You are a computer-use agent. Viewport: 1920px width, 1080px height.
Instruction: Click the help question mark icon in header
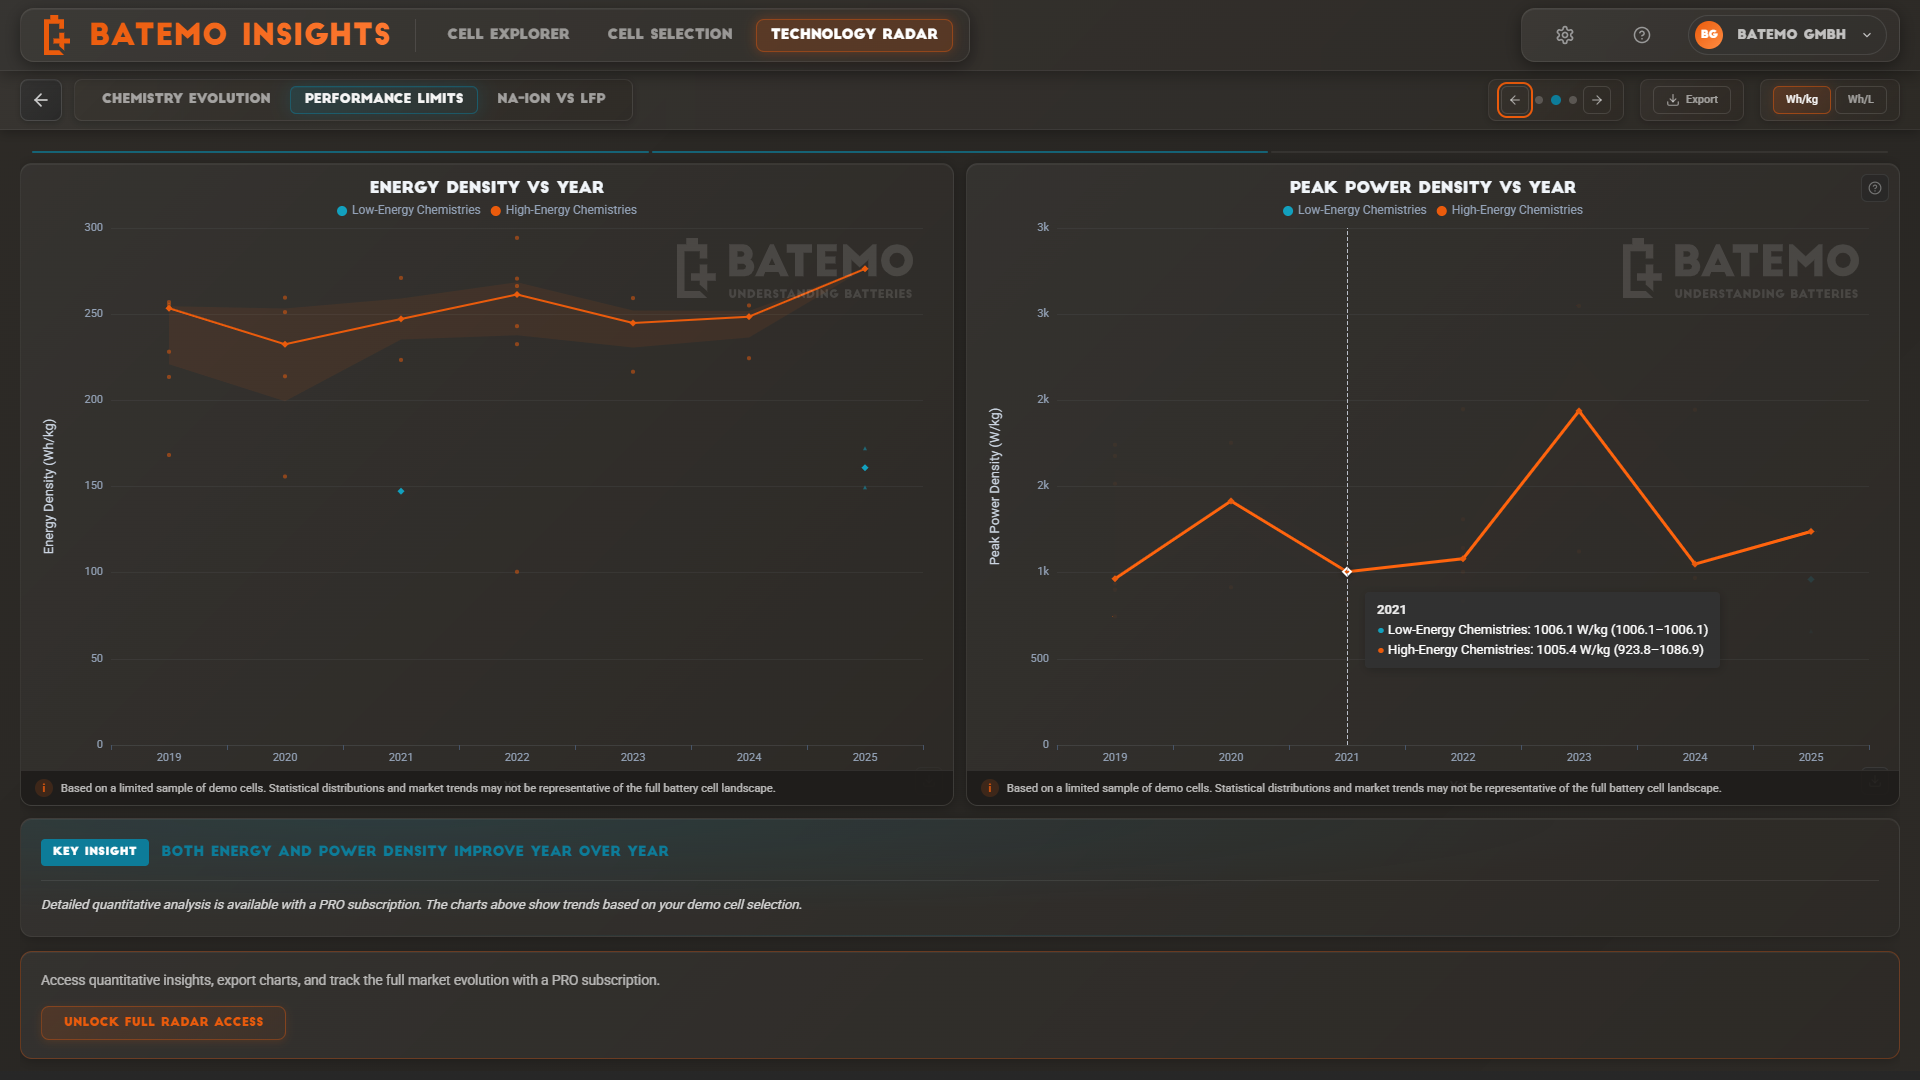pos(1641,35)
